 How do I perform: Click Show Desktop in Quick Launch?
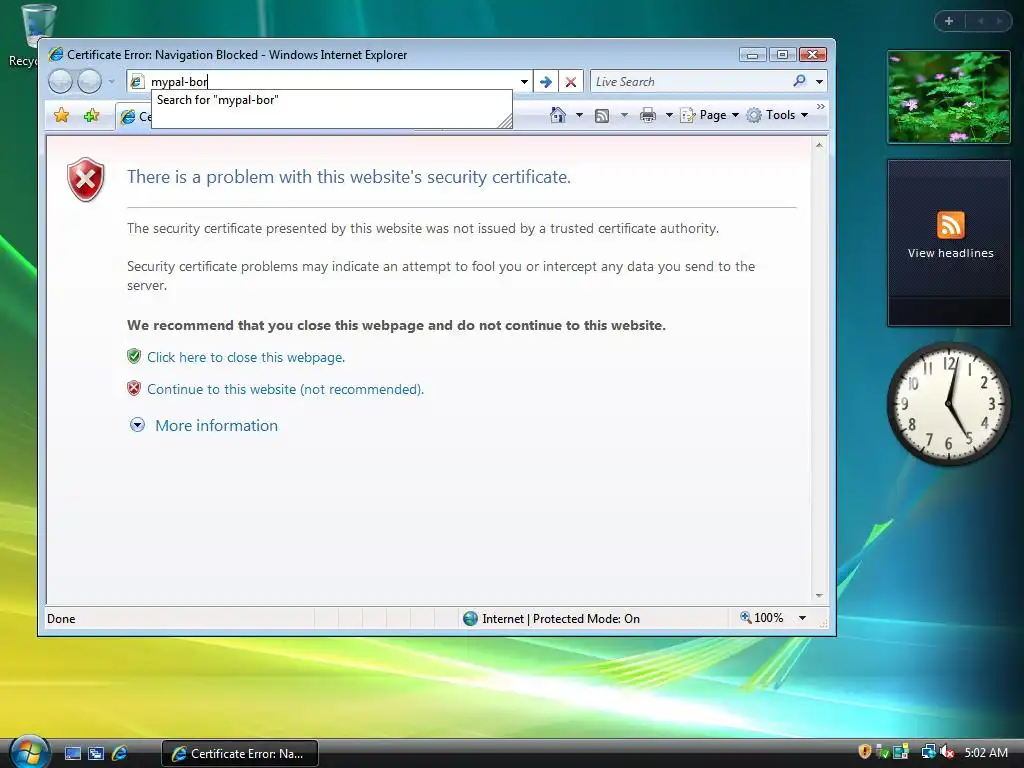[x=73, y=754]
